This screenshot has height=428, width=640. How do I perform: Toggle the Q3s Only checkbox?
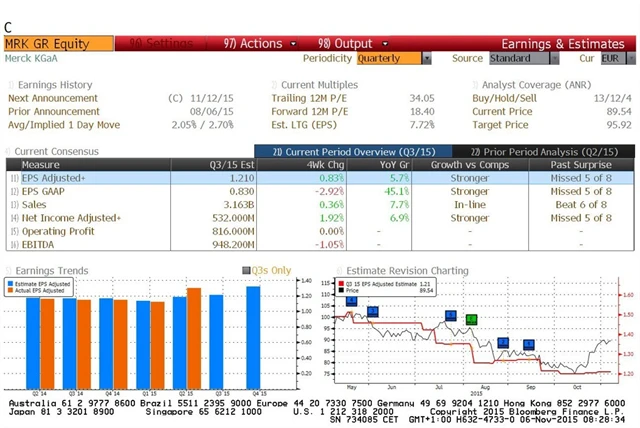[x=245, y=270]
